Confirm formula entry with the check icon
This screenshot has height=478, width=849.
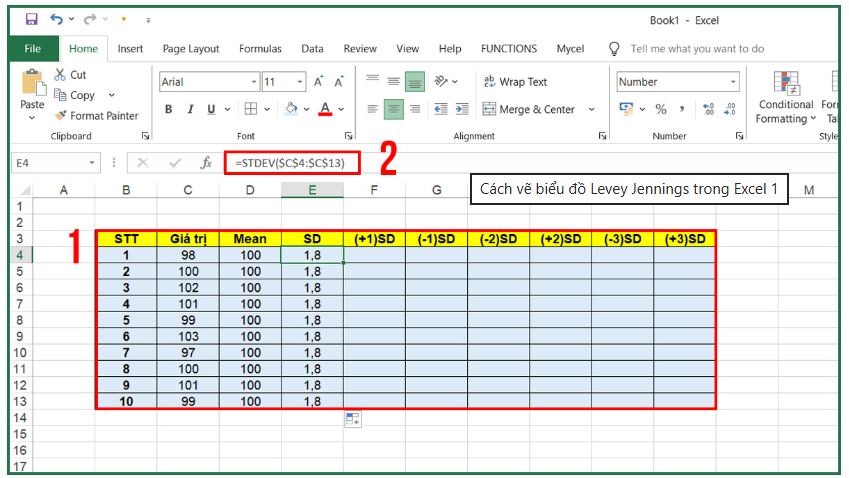pyautogui.click(x=175, y=162)
